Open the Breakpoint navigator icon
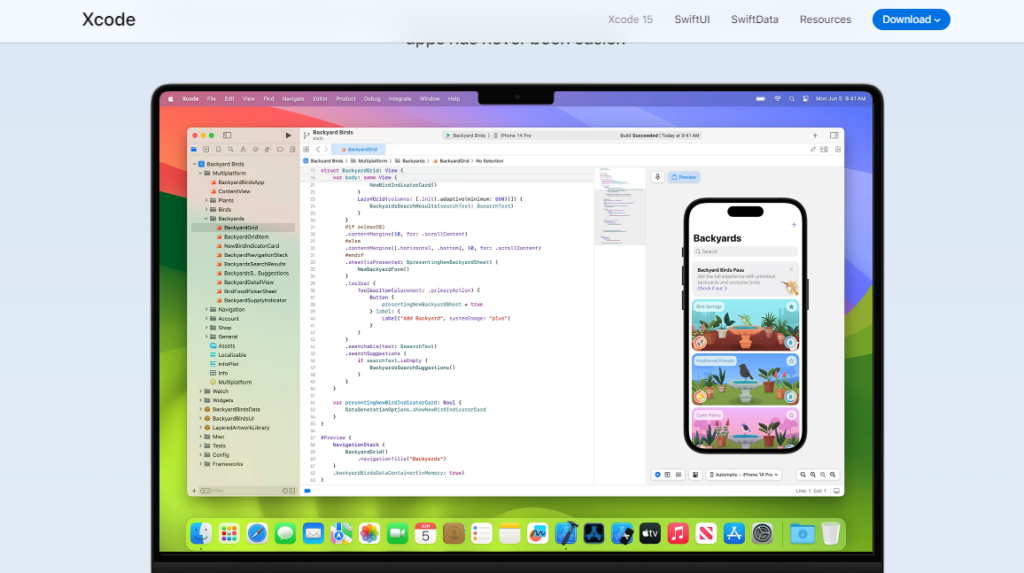Image resolution: width=1024 pixels, height=573 pixels. 280,150
